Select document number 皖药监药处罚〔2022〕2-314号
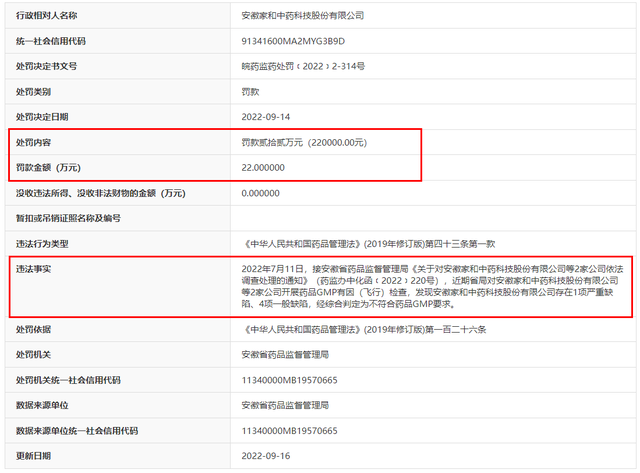 [x=303, y=66]
